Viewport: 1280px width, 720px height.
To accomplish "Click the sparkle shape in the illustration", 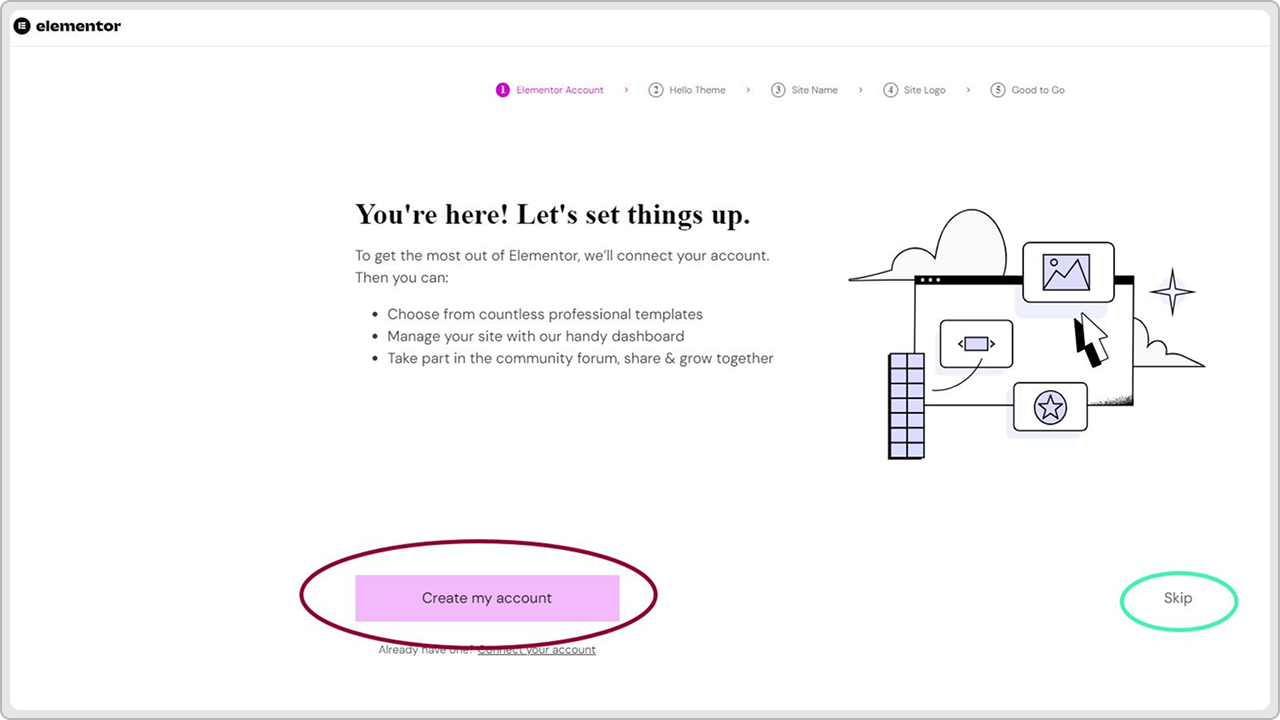I will [x=1172, y=293].
